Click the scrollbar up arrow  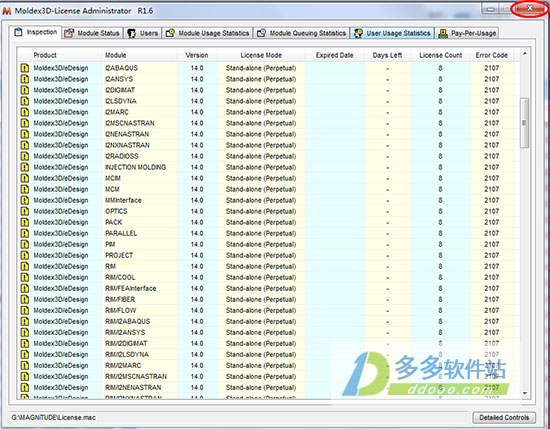coord(525,54)
